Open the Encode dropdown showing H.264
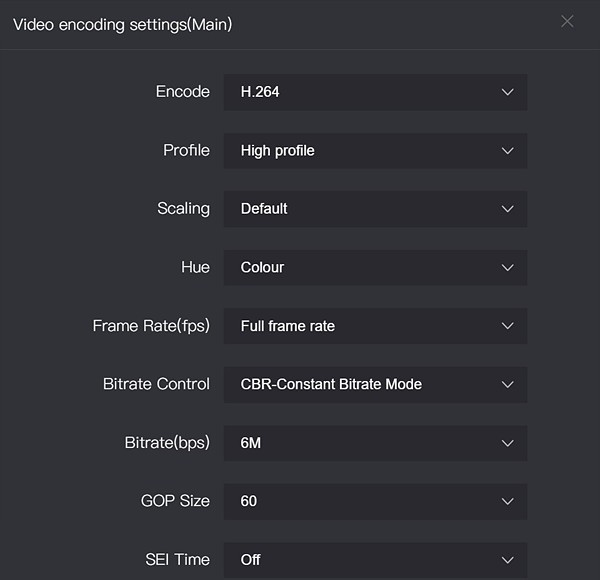Image resolution: width=600 pixels, height=580 pixels. [374, 92]
